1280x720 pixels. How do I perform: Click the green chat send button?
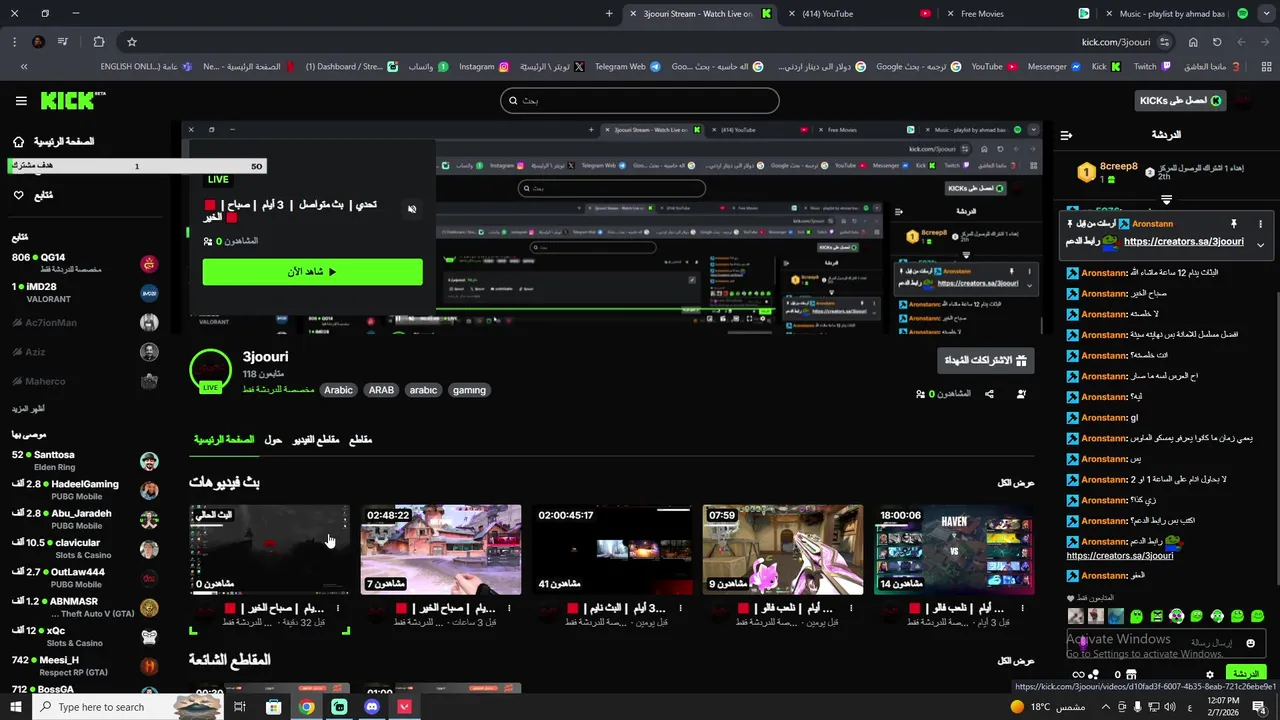[1245, 674]
